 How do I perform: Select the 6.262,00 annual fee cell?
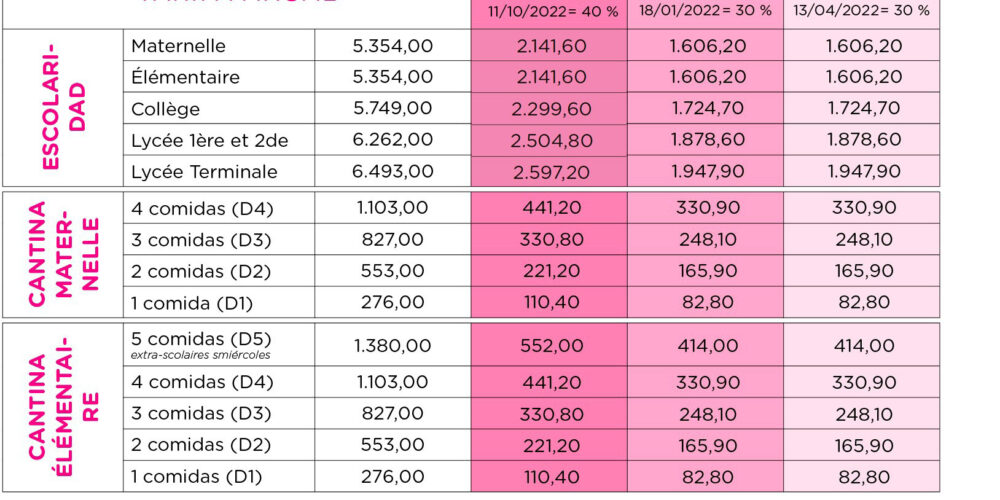[393, 141]
